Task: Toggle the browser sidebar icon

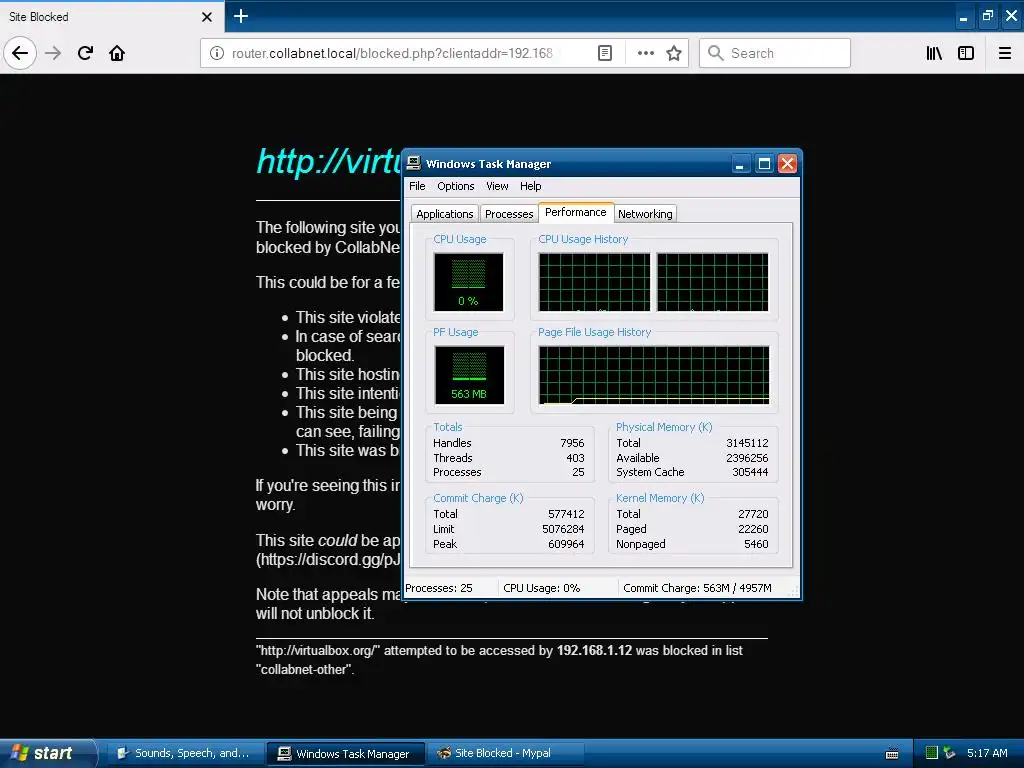Action: pyautogui.click(x=966, y=53)
